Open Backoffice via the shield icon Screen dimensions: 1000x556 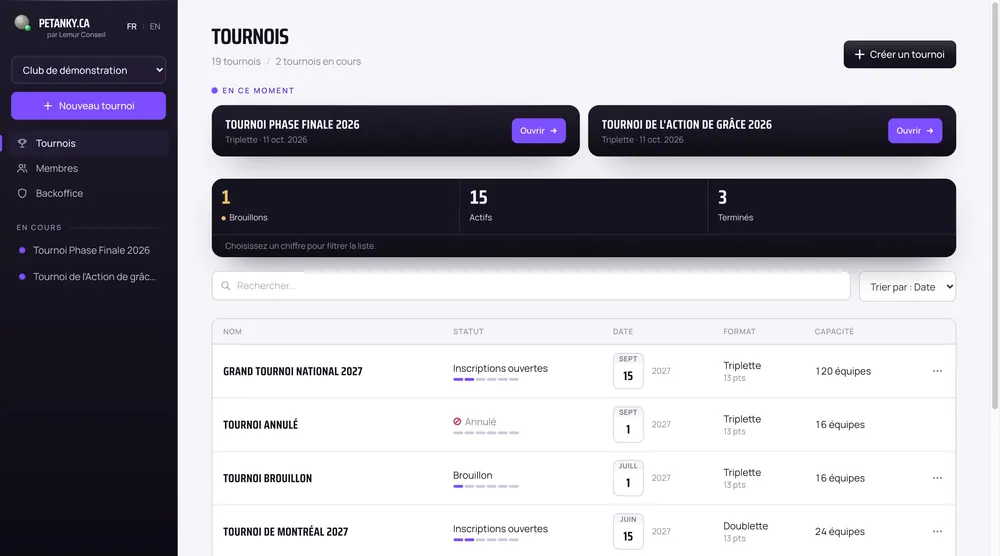coord(22,193)
